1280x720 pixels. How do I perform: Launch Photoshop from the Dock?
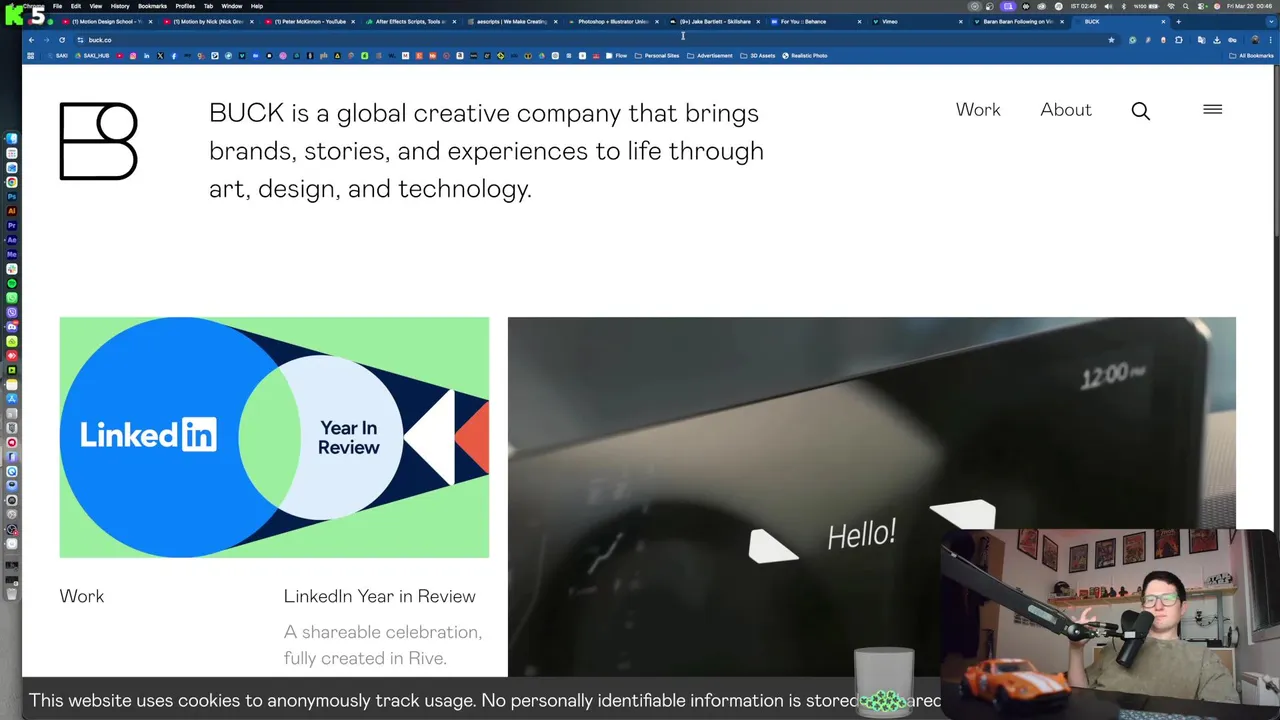click(x=12, y=196)
